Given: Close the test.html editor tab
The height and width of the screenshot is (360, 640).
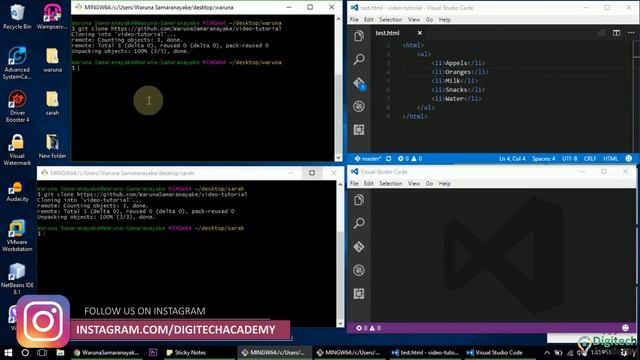Looking at the screenshot, I should [x=420, y=33].
